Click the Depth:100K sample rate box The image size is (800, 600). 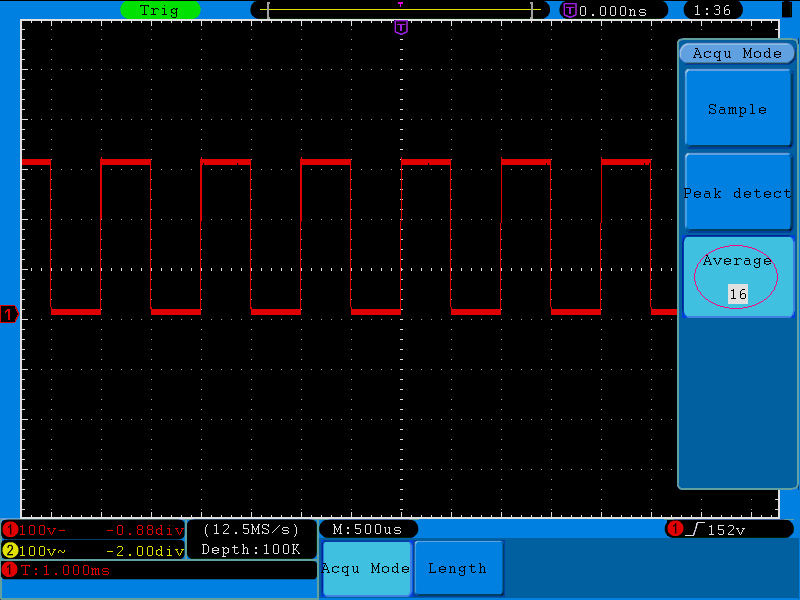252,539
